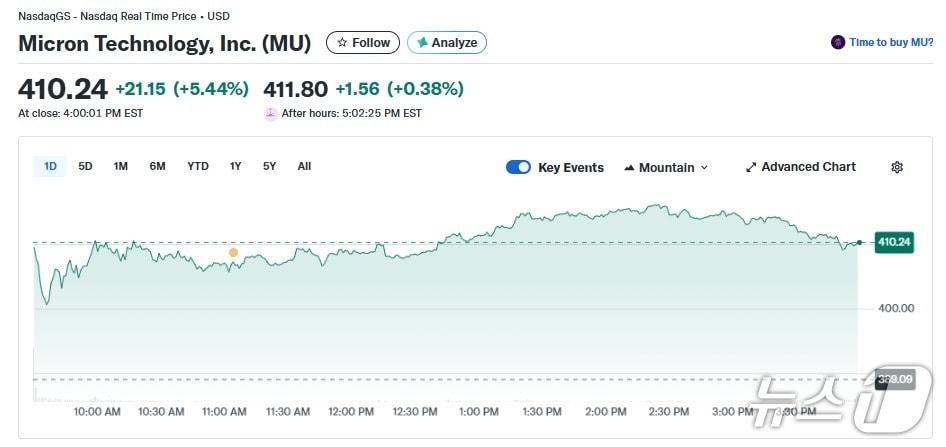Switch chart to YTD range
This screenshot has height=447, width=946.
[198, 167]
